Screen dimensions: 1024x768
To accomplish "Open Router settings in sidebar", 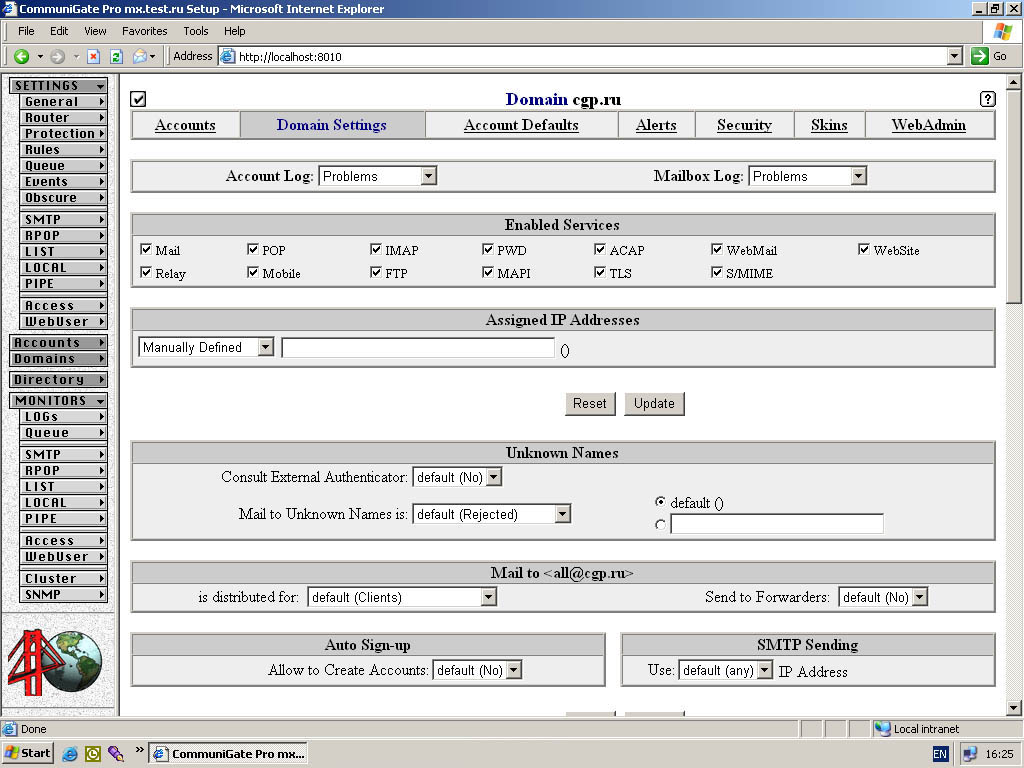I will 64,118.
